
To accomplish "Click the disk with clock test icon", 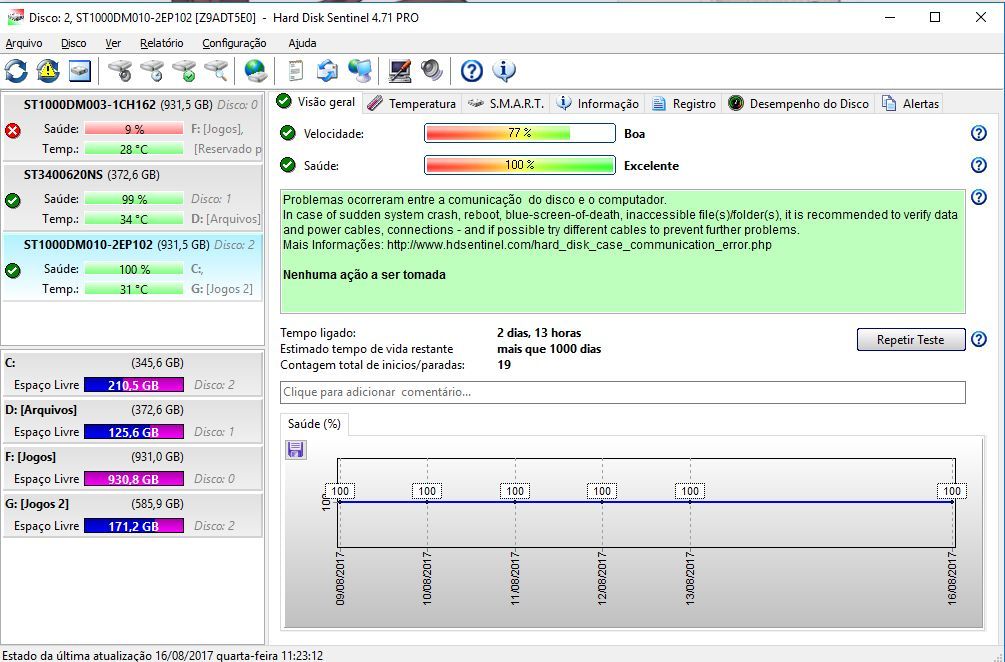I will click(152, 70).
